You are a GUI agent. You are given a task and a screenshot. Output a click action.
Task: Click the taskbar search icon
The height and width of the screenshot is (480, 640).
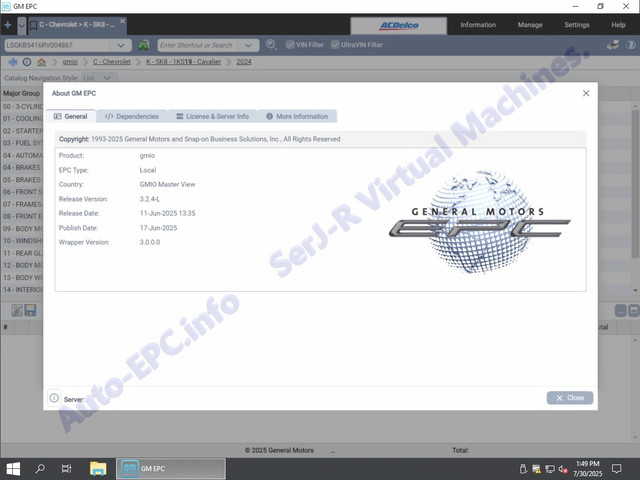coord(40,469)
